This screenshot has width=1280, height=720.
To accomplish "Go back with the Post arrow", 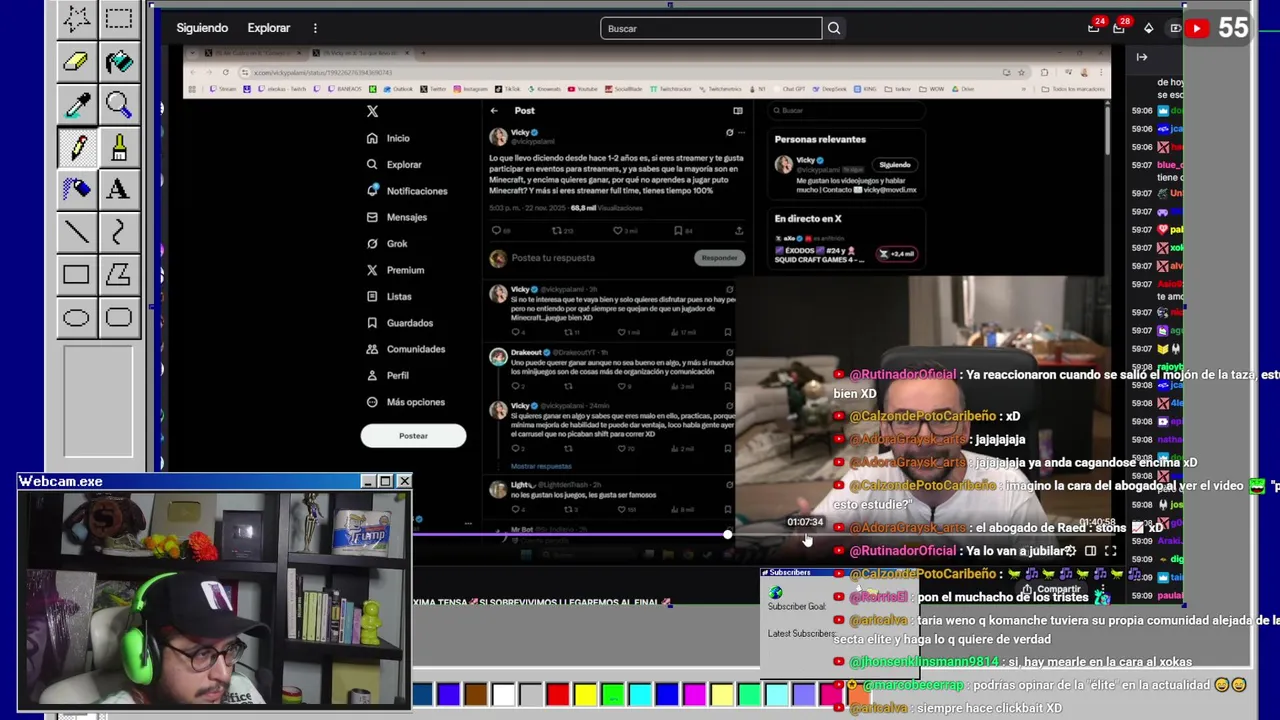I will point(494,110).
